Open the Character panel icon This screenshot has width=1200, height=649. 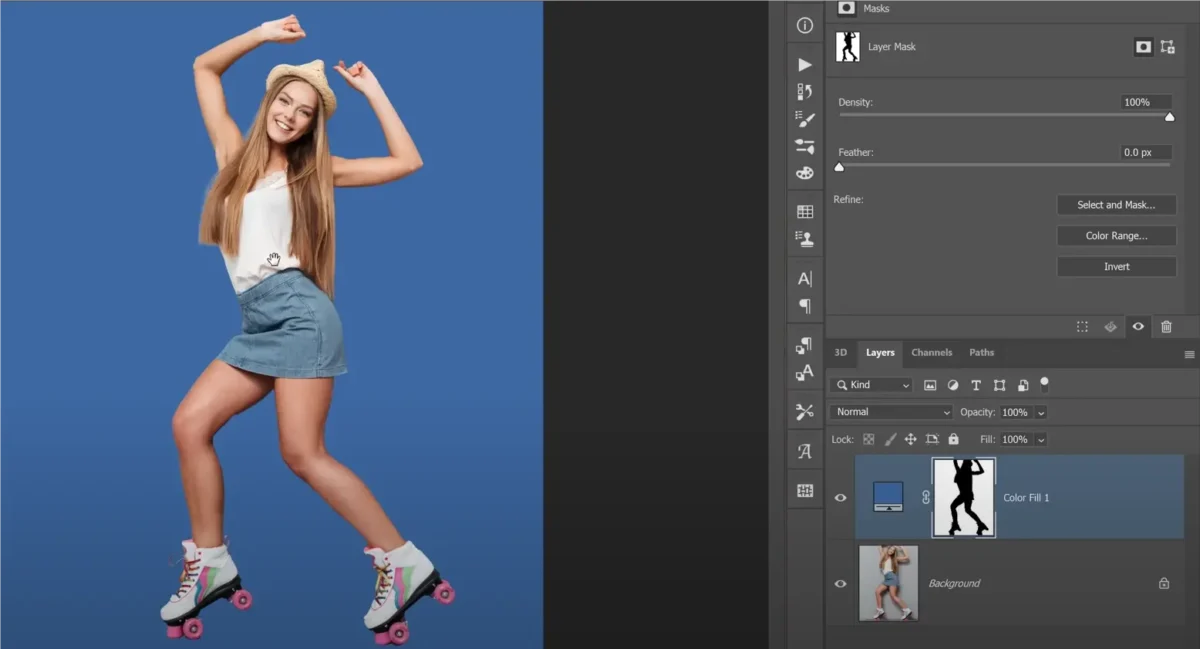click(804, 279)
